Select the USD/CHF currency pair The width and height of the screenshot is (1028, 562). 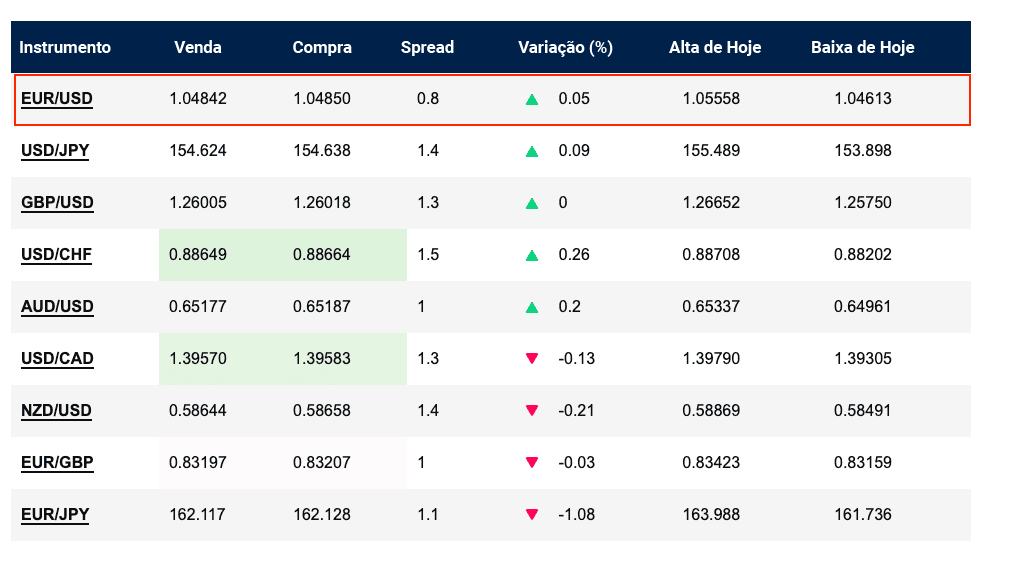(56, 255)
